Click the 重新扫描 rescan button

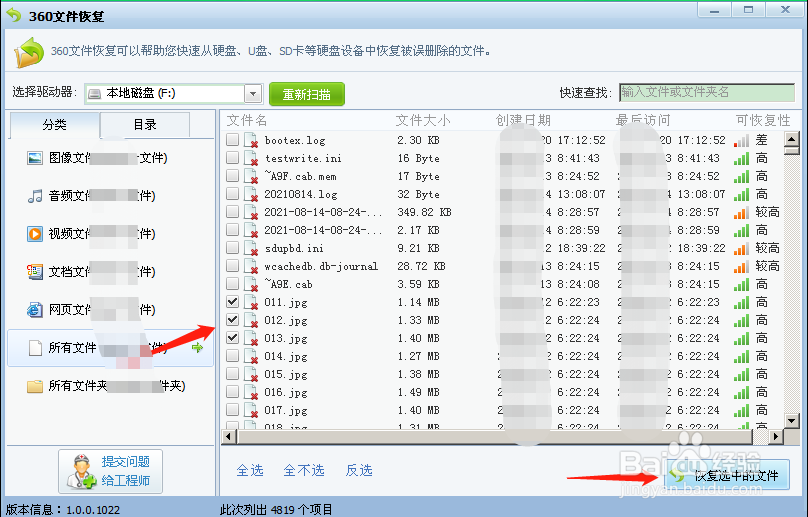[307, 94]
